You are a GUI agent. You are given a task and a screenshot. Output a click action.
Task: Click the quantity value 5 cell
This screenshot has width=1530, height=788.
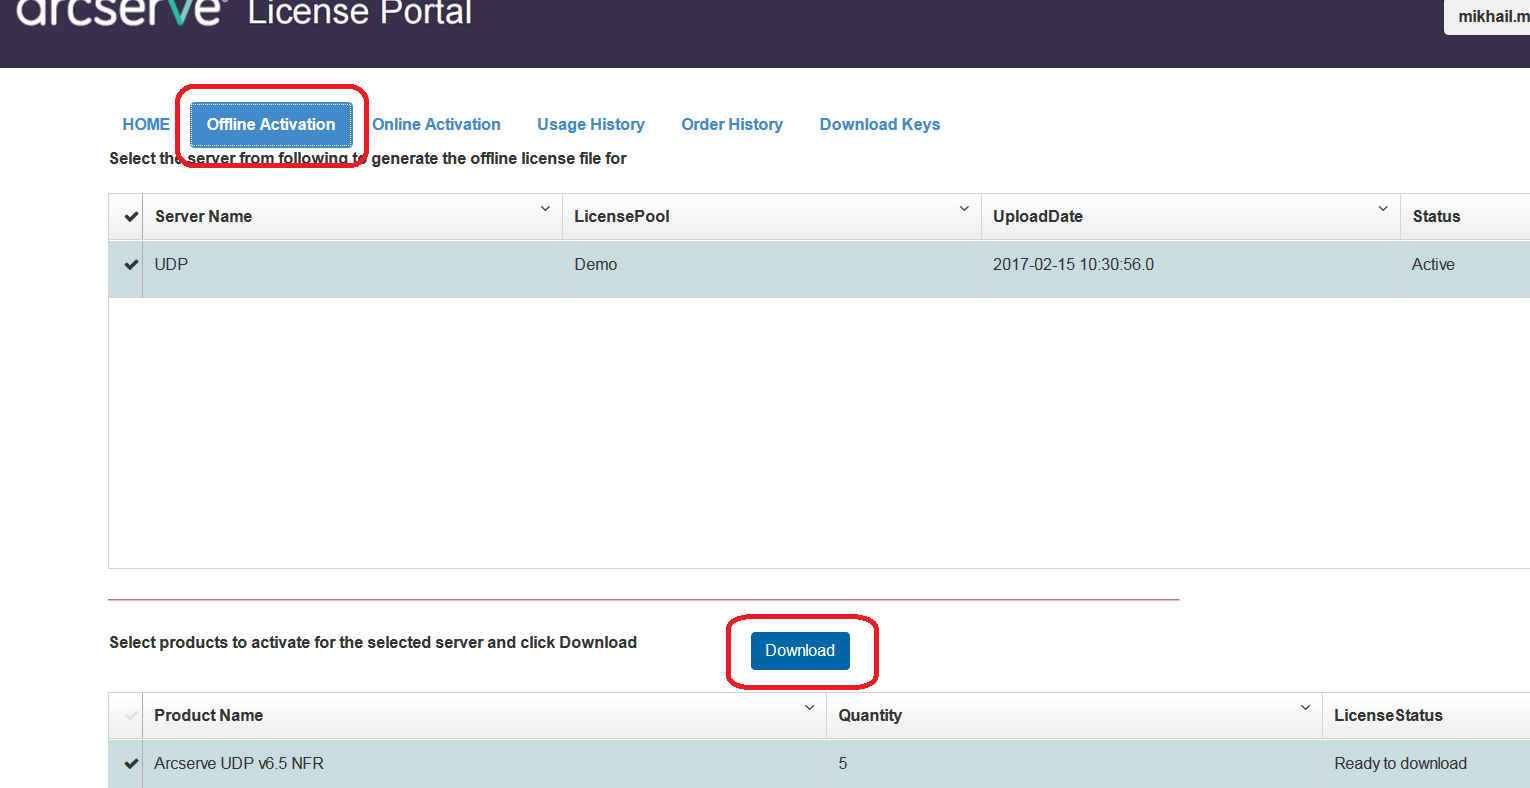[1074, 764]
